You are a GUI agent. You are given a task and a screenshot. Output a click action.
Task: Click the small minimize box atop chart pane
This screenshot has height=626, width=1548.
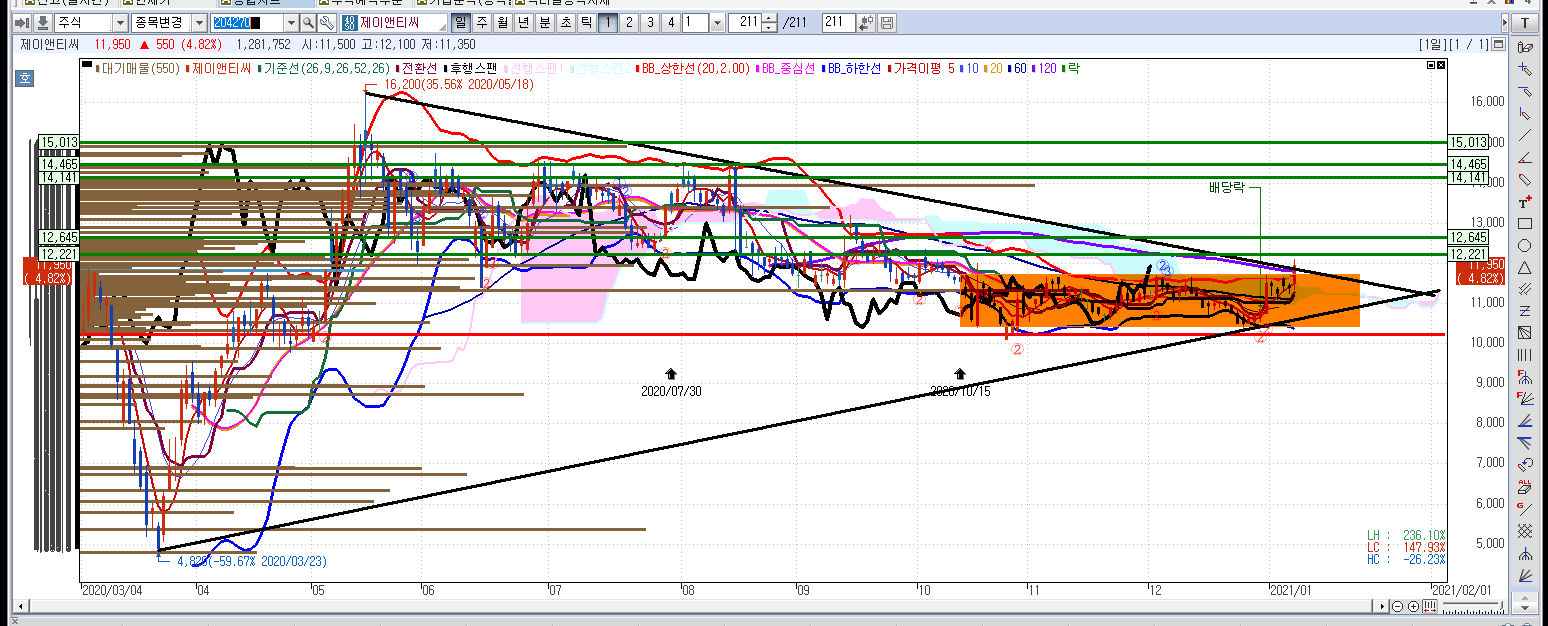click(x=1431, y=64)
